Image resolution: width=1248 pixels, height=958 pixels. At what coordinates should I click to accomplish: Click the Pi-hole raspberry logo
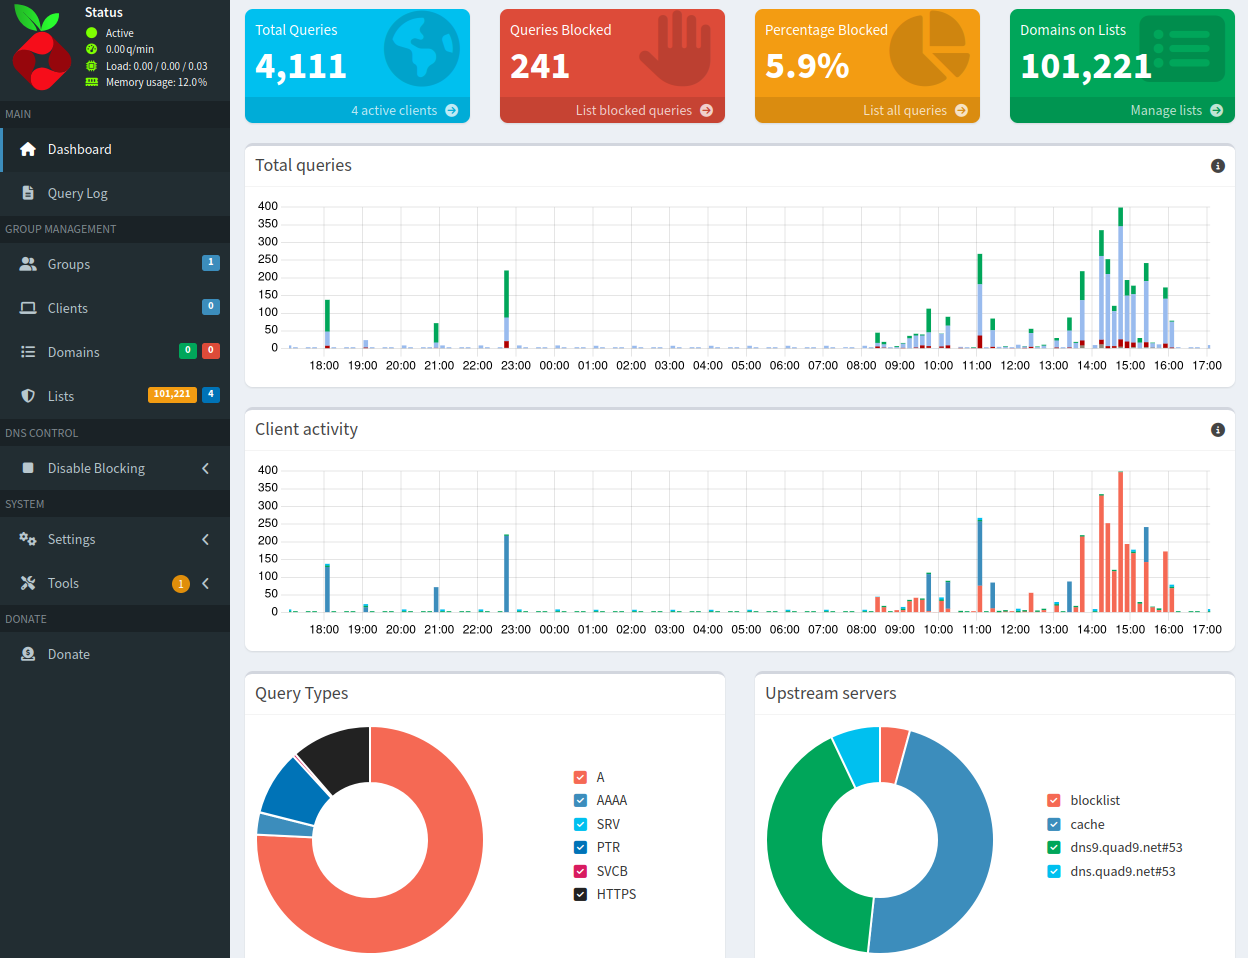pos(40,45)
